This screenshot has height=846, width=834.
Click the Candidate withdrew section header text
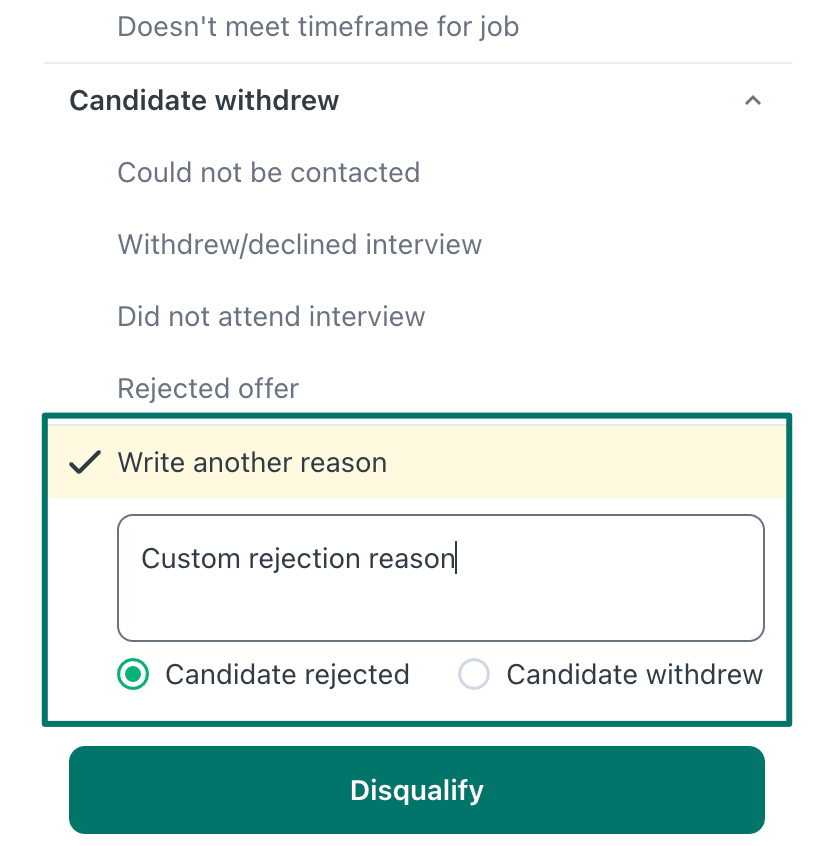coord(204,101)
